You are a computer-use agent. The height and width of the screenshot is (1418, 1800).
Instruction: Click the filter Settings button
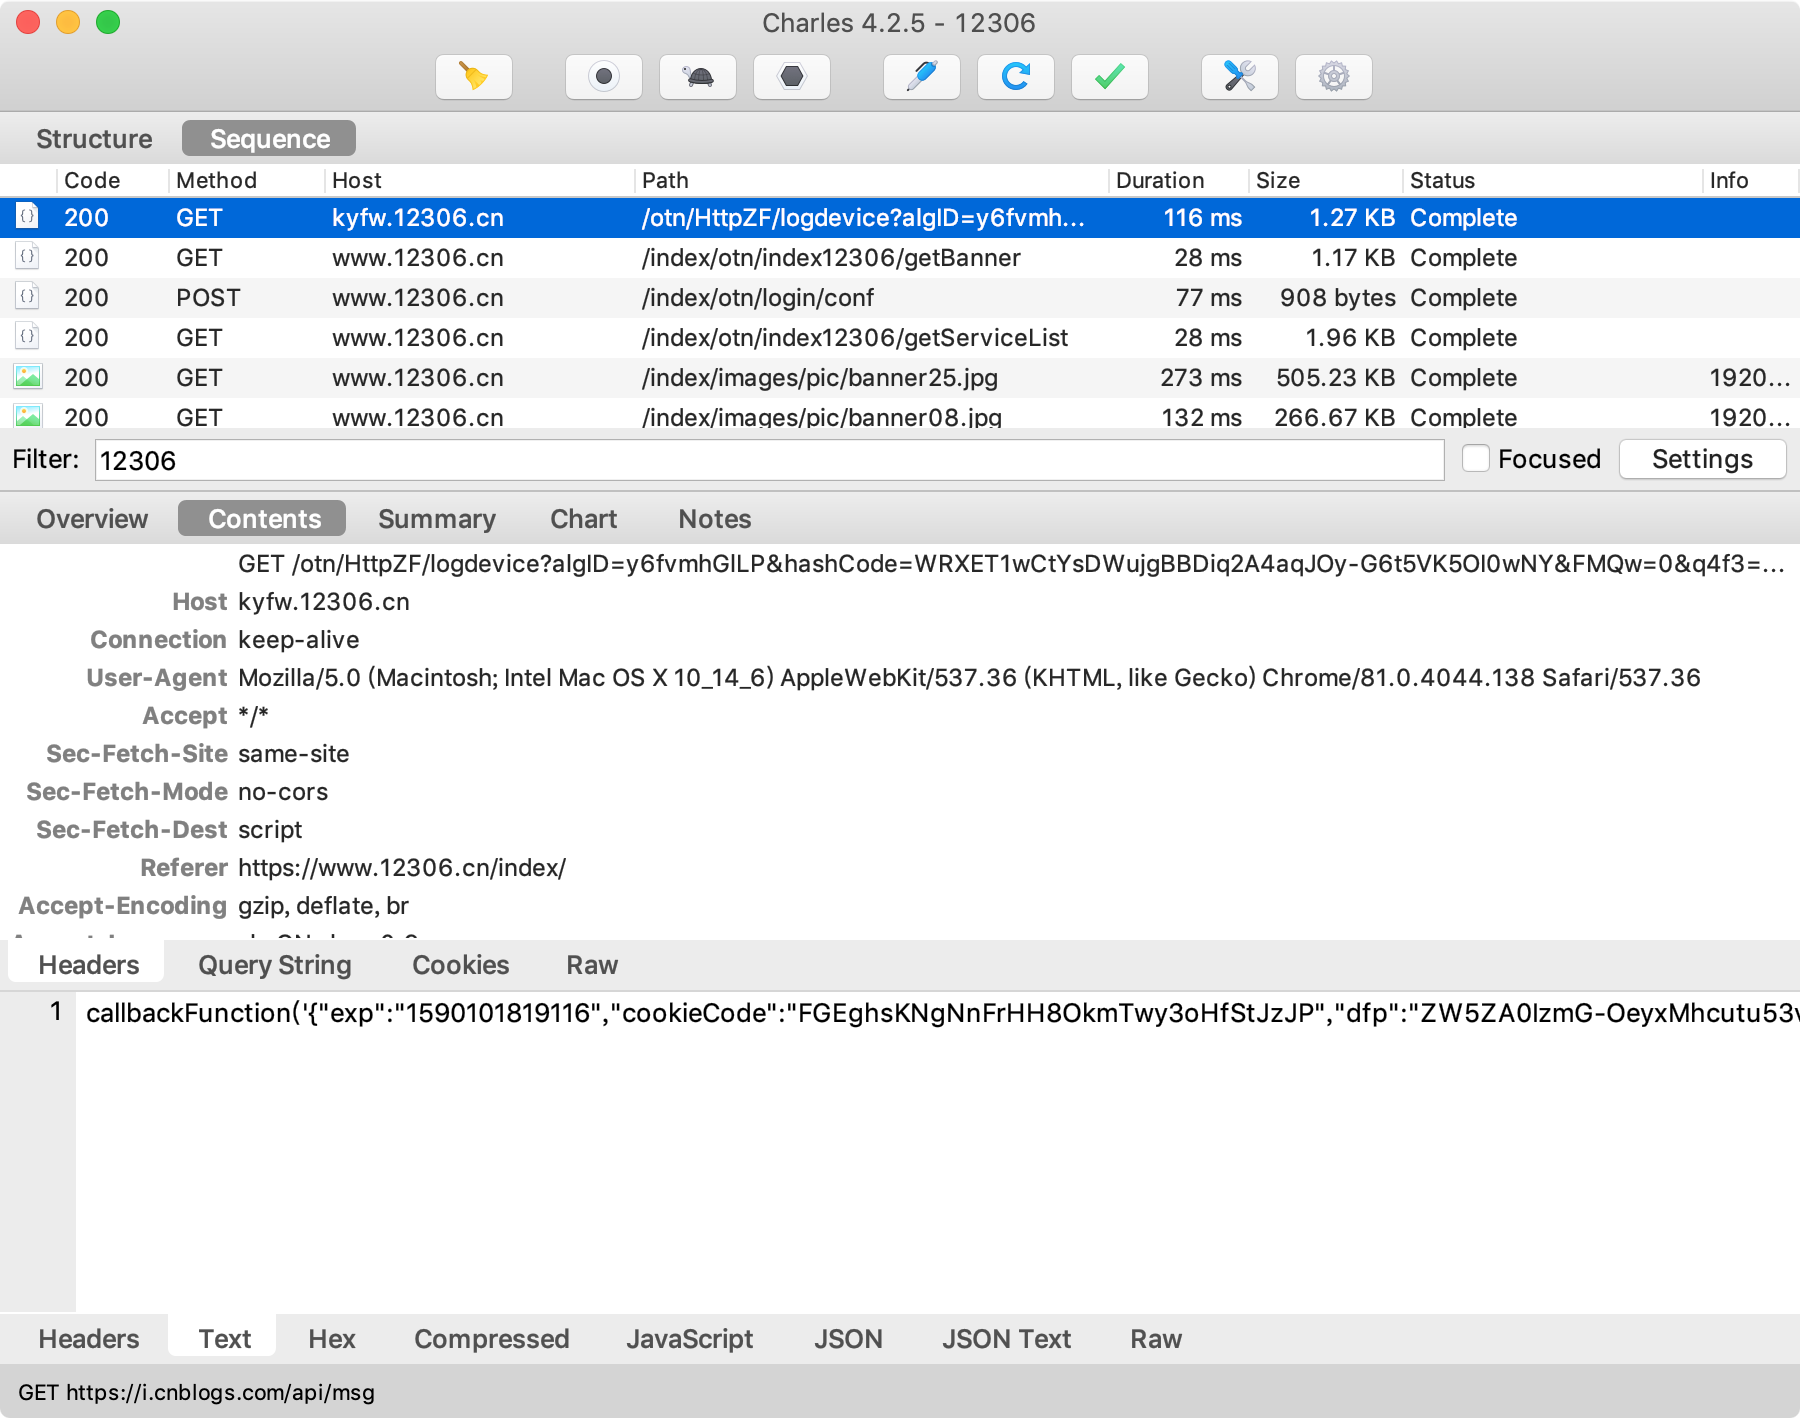pyautogui.click(x=1702, y=459)
